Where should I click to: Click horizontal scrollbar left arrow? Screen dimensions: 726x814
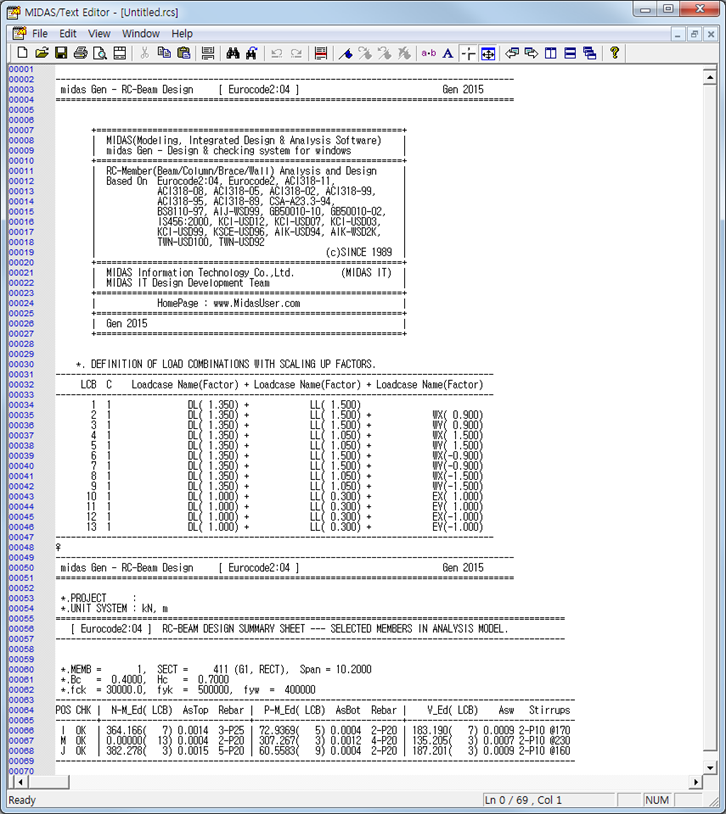(20, 781)
